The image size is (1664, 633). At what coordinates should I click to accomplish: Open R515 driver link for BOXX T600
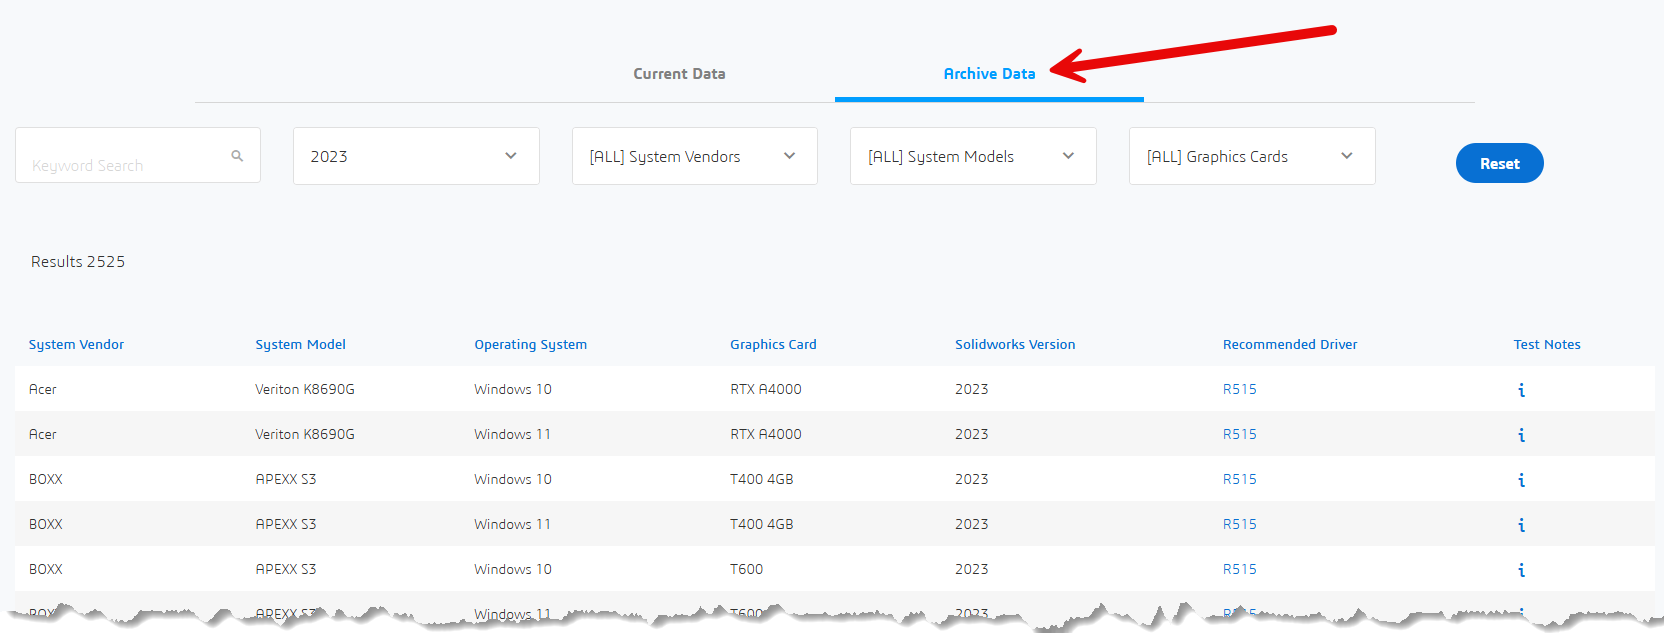pyautogui.click(x=1239, y=569)
